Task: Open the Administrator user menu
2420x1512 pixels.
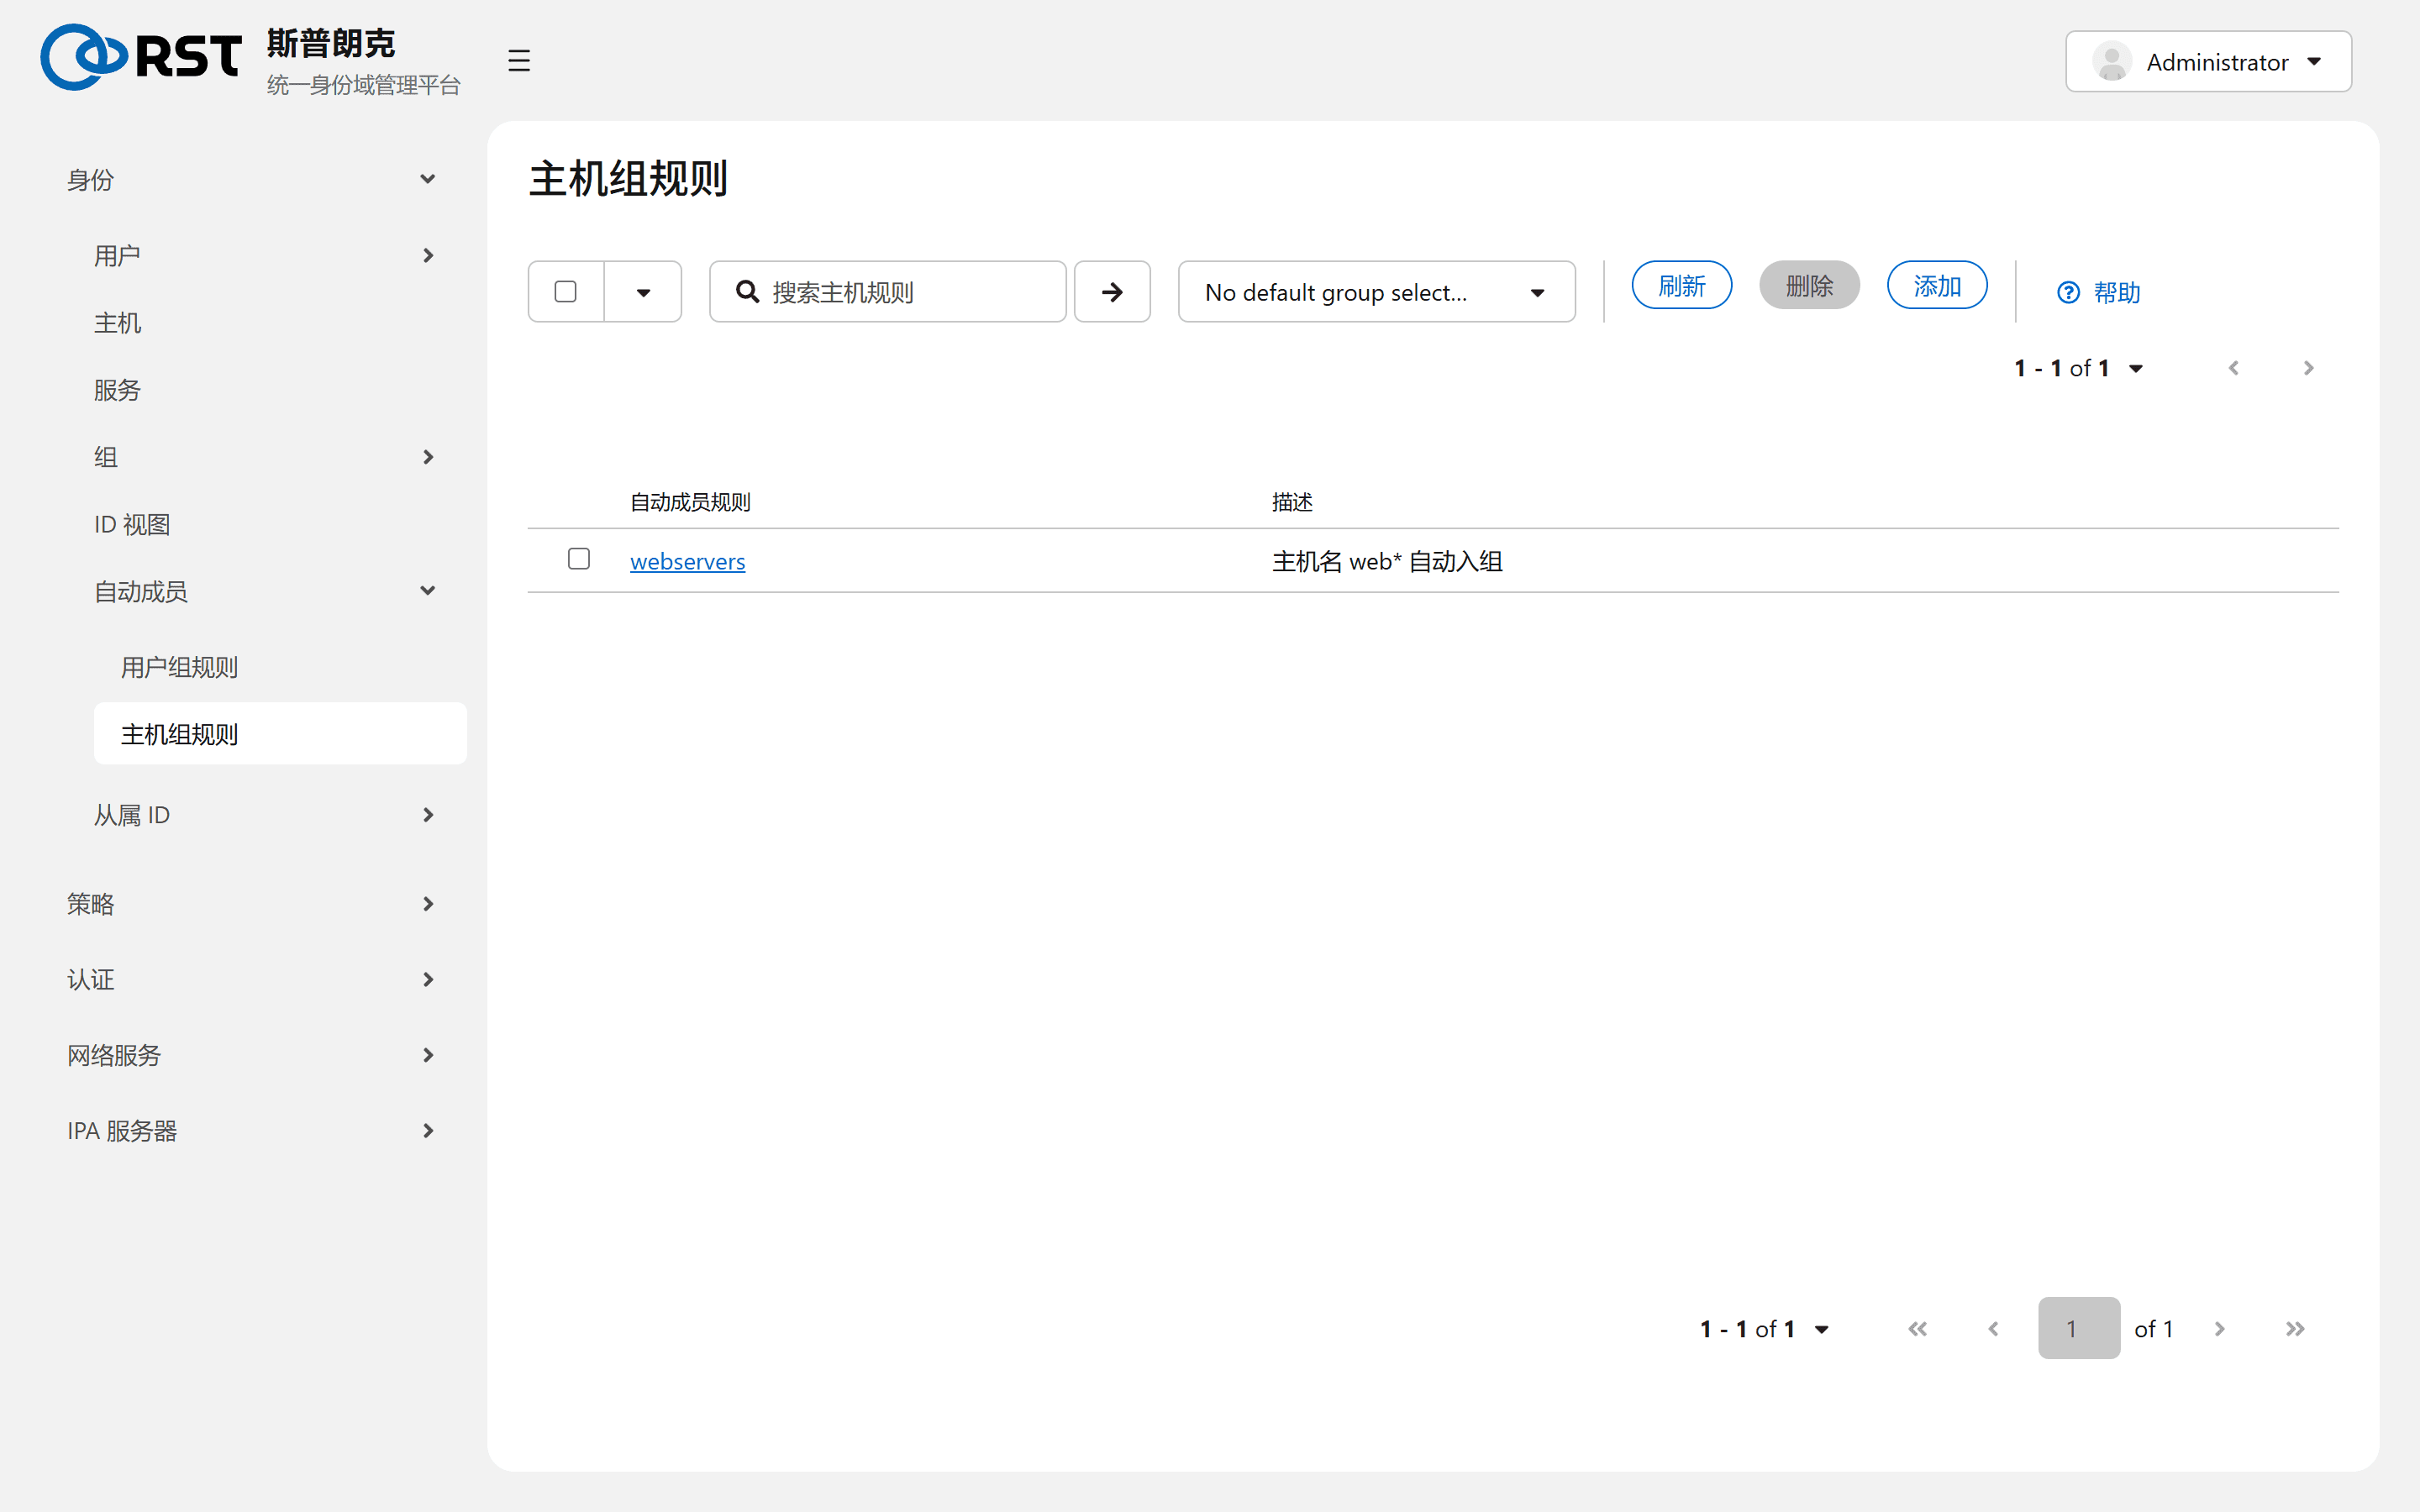Action: (x=2208, y=62)
